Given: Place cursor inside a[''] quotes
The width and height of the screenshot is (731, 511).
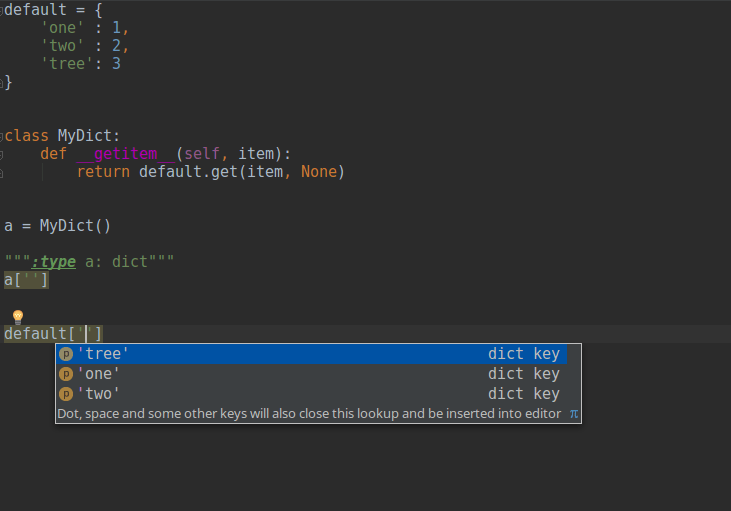Looking at the screenshot, I should point(31,280).
